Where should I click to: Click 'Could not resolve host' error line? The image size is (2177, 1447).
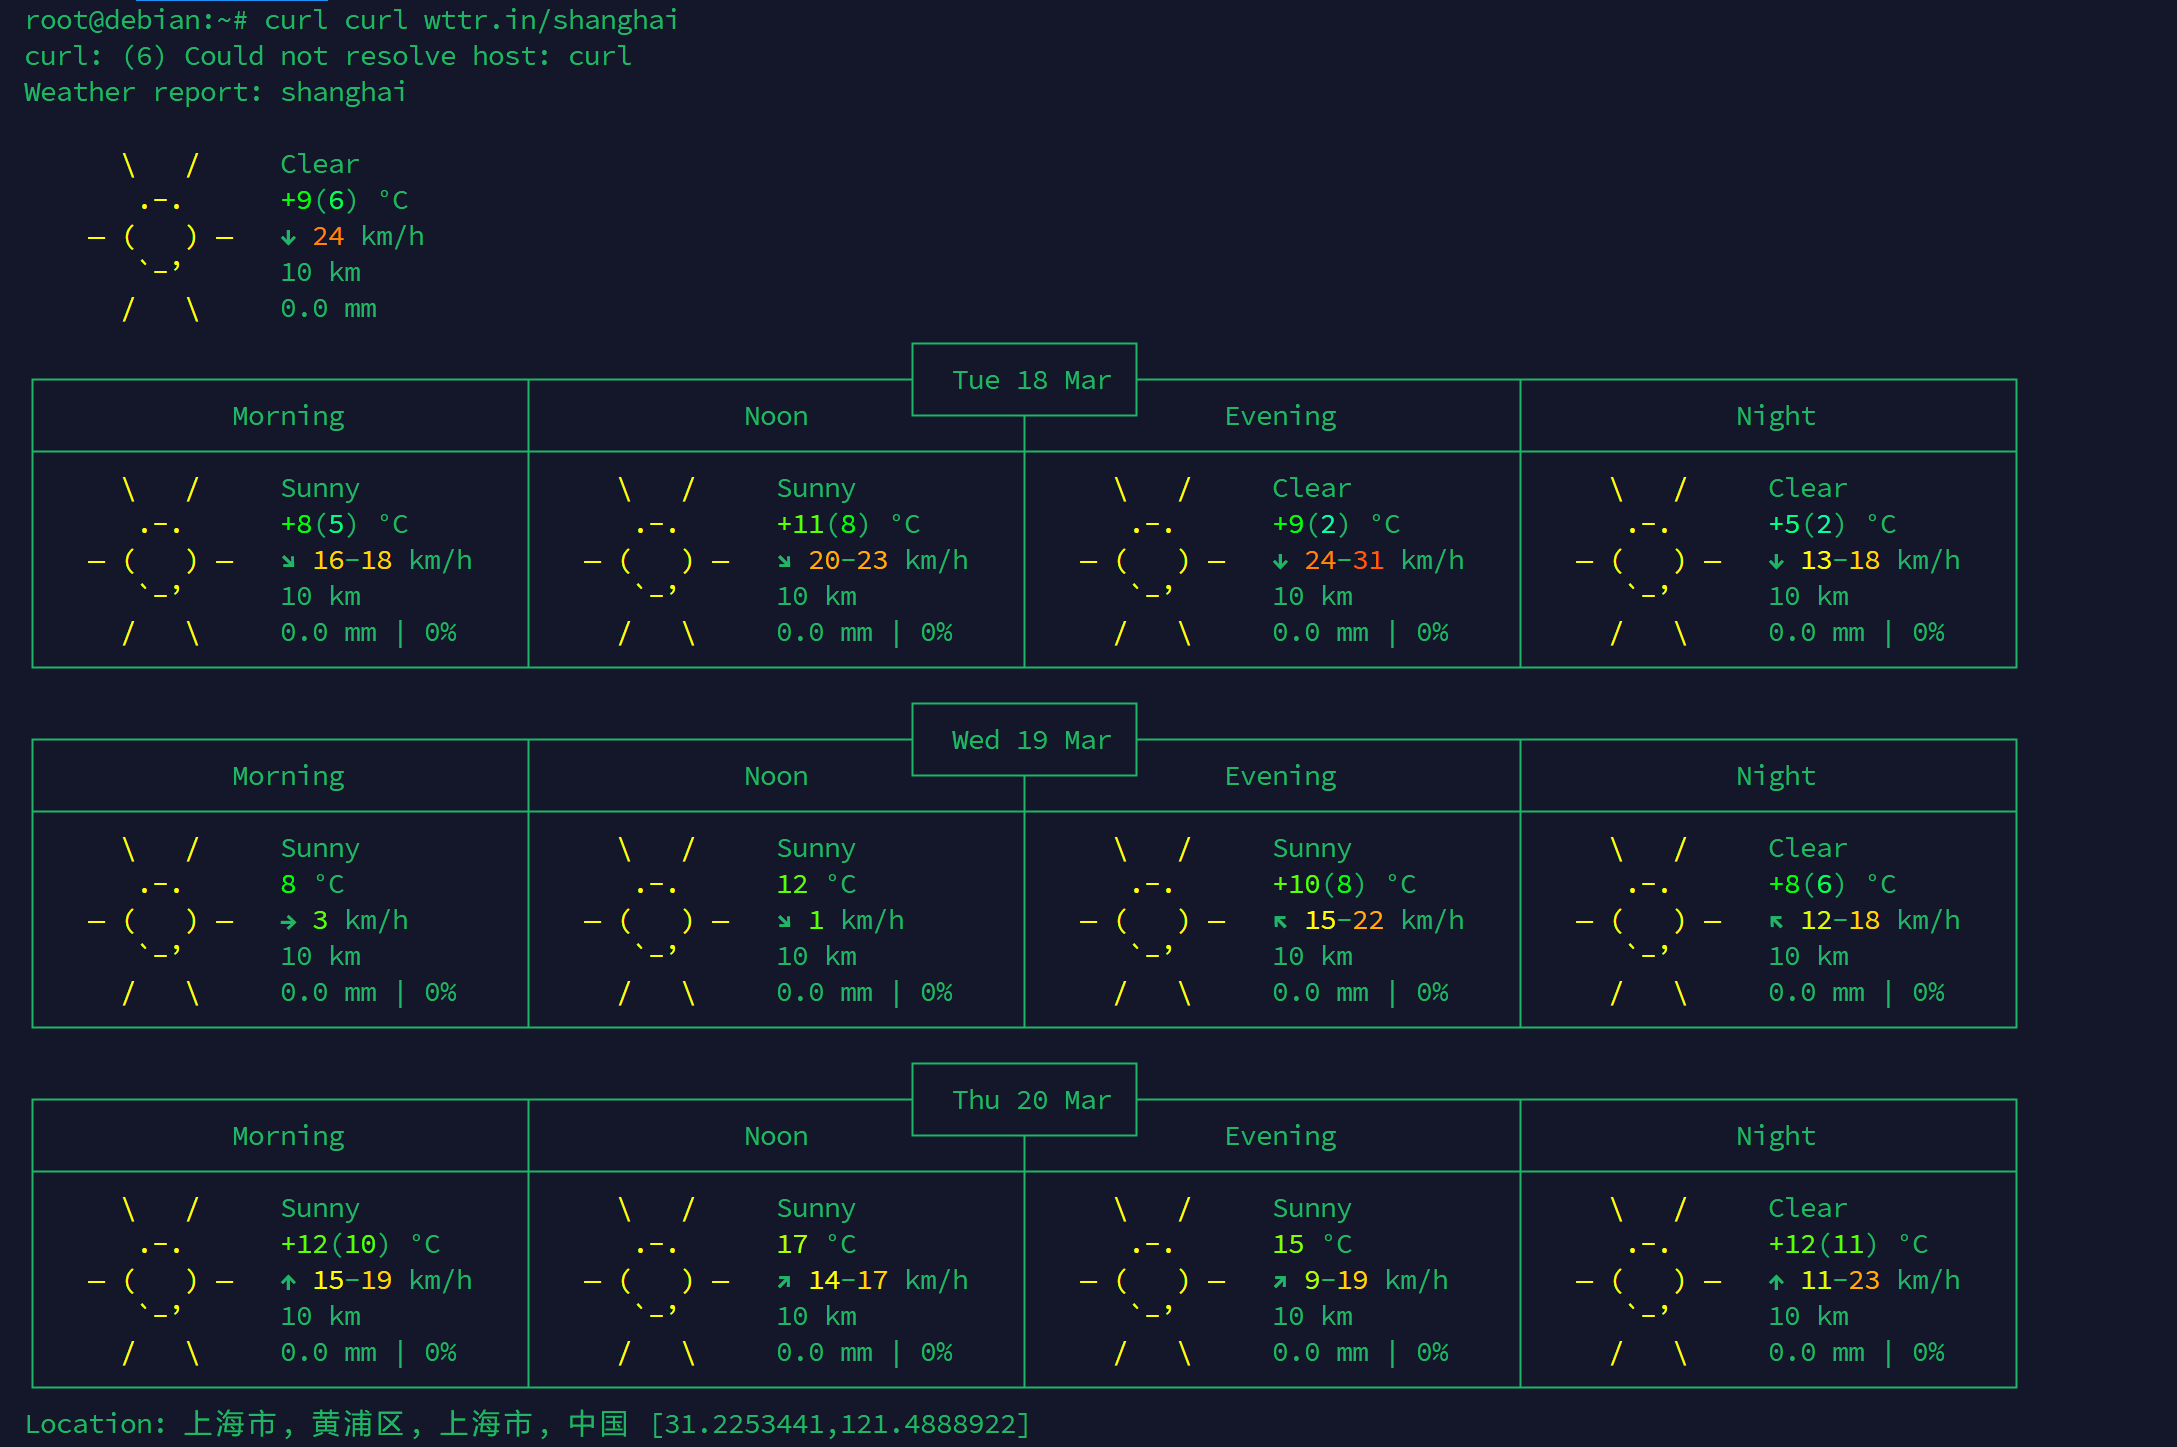pos(328,56)
